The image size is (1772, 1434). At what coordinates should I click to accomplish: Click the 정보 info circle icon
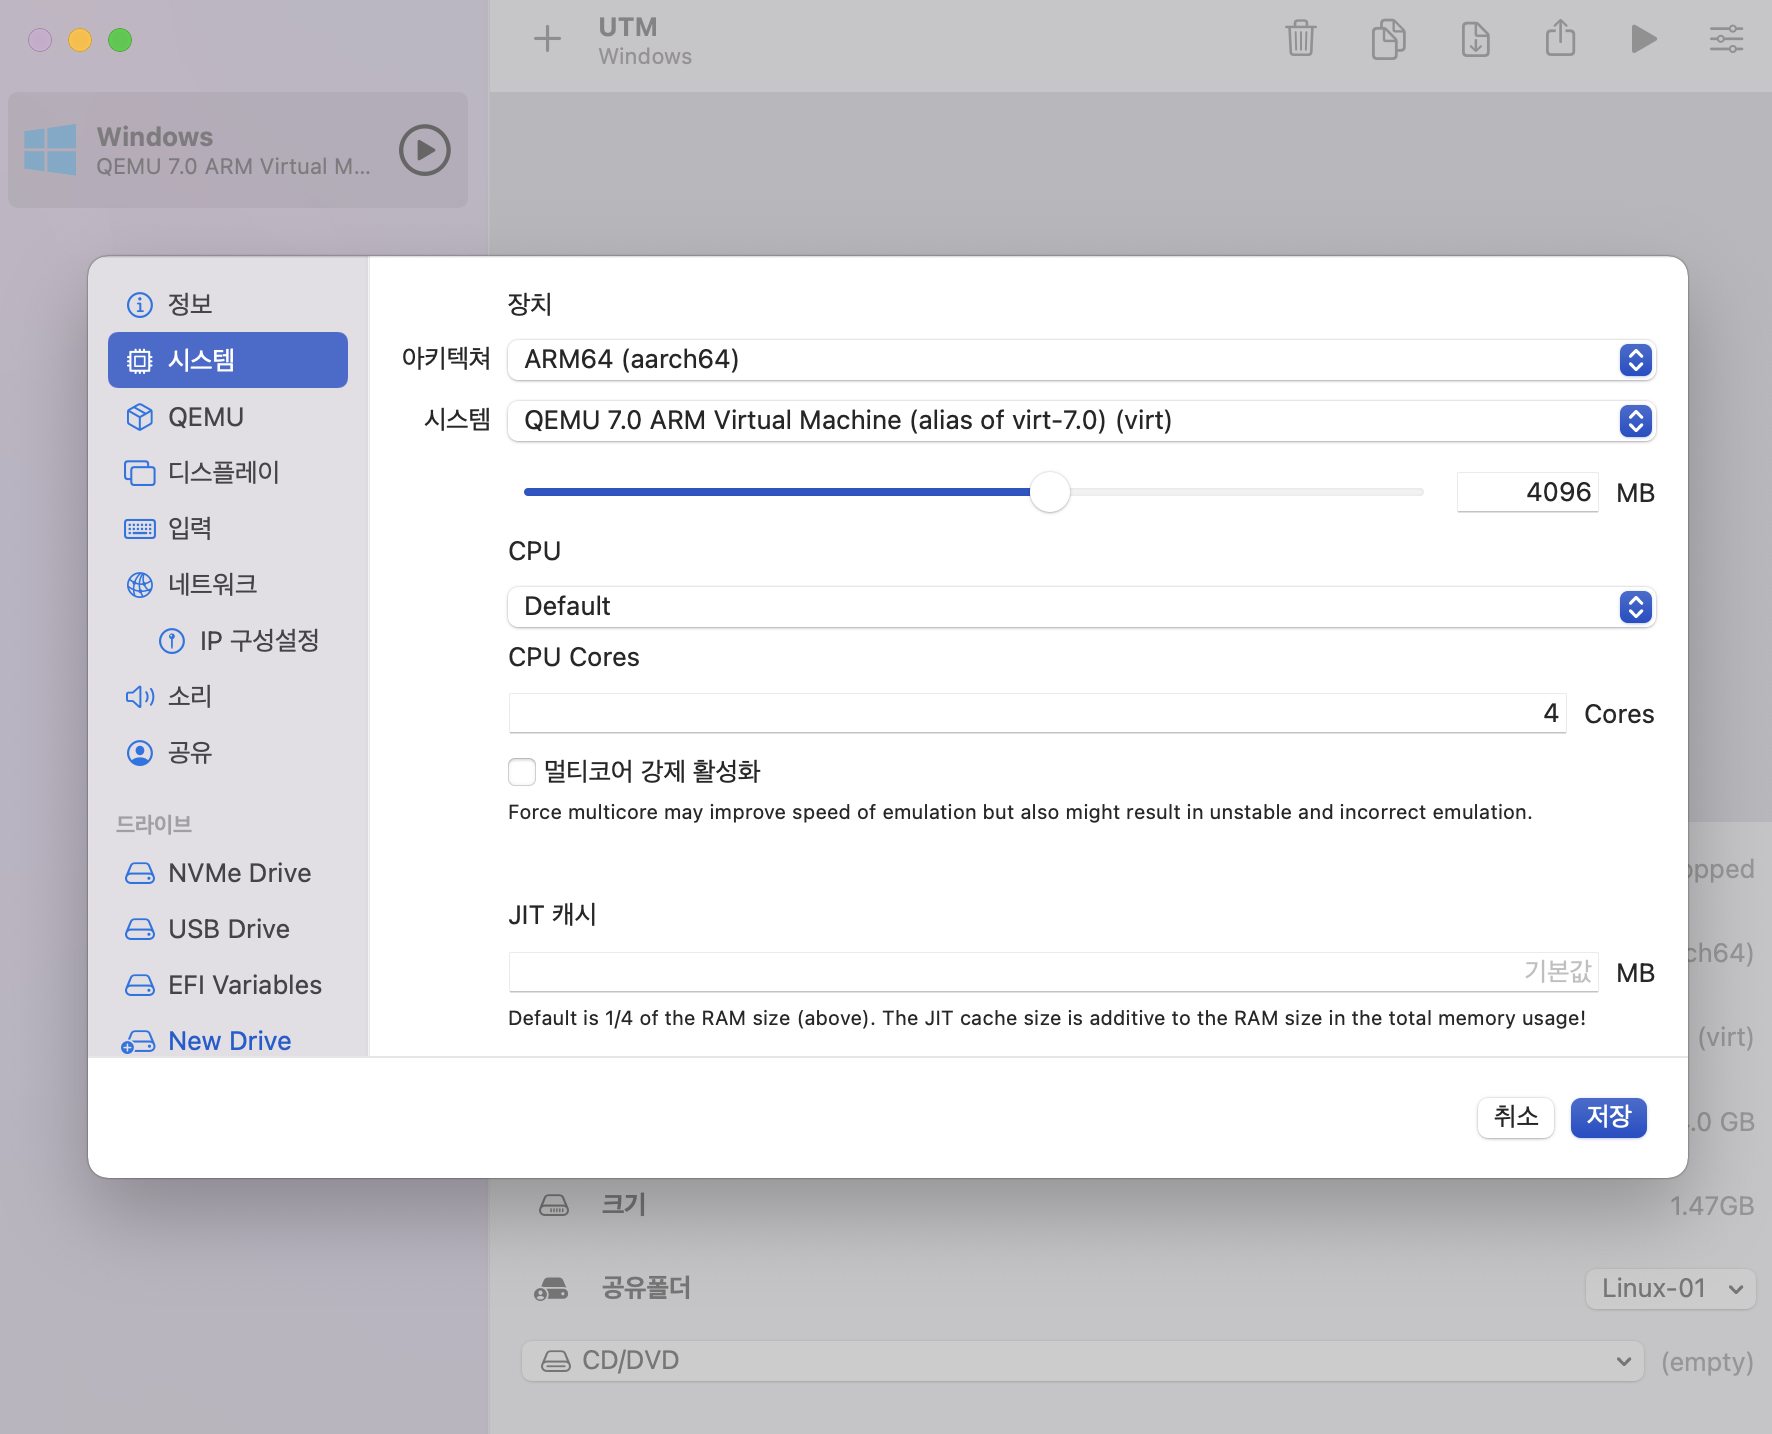pos(140,304)
